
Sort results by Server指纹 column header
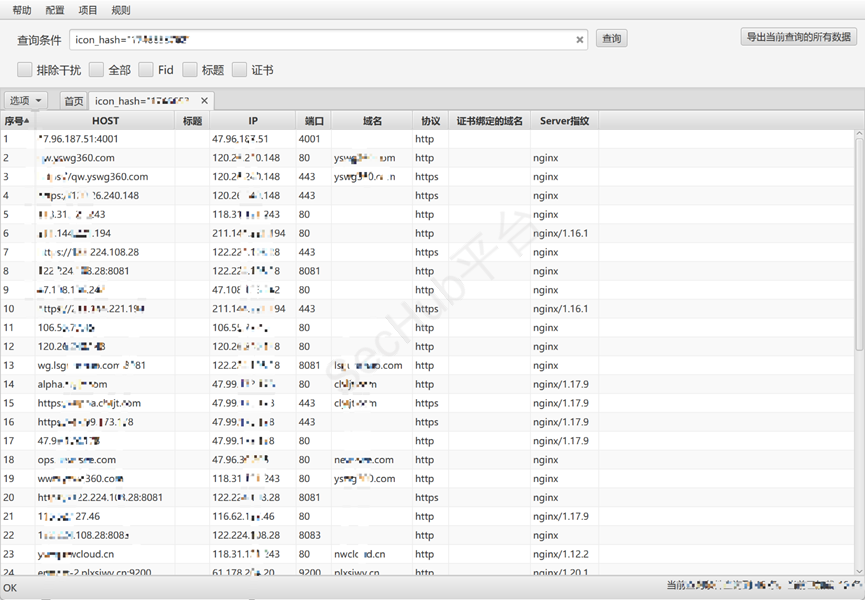(564, 121)
